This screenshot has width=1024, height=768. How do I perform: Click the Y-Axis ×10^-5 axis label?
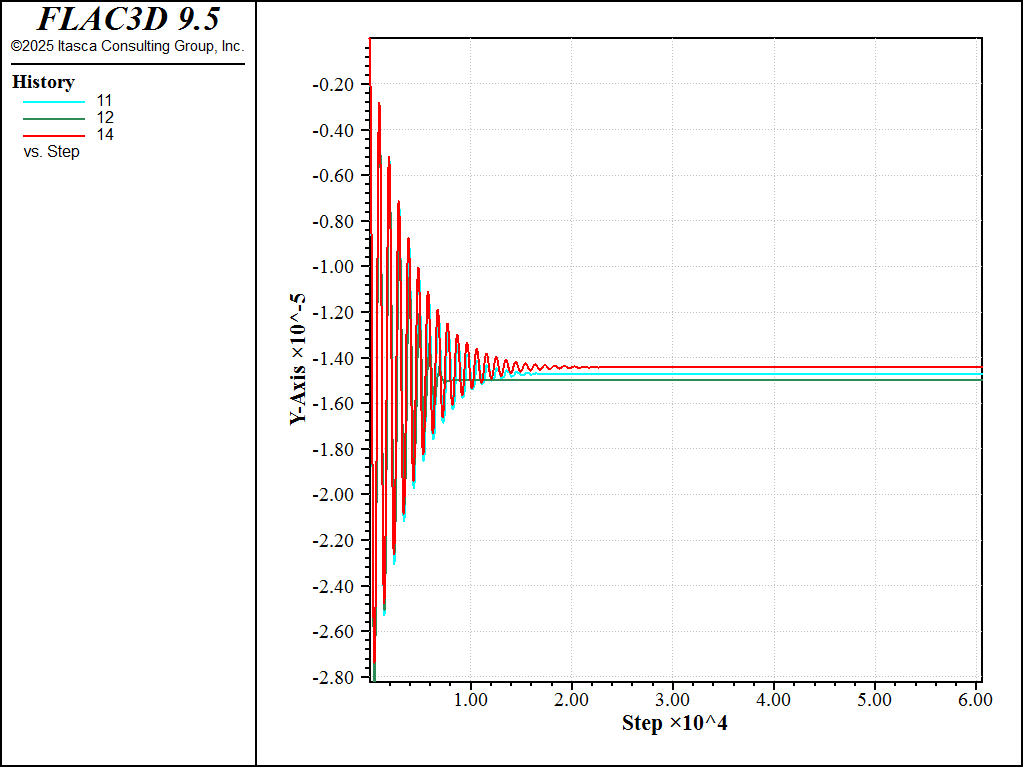pyautogui.click(x=298, y=360)
